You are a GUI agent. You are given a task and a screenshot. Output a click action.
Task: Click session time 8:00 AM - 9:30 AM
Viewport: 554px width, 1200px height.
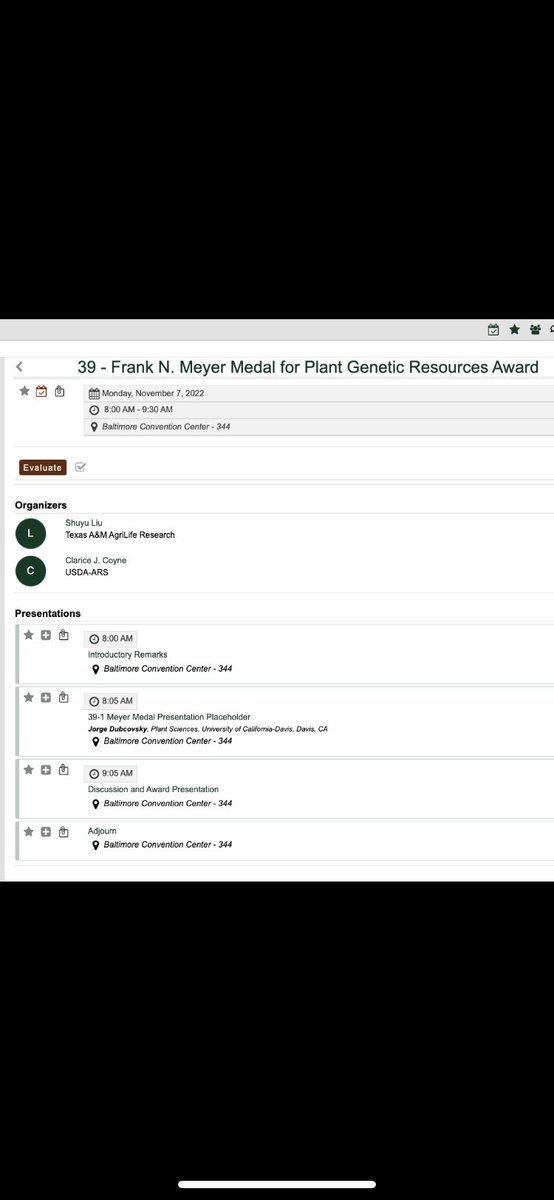pos(137,410)
